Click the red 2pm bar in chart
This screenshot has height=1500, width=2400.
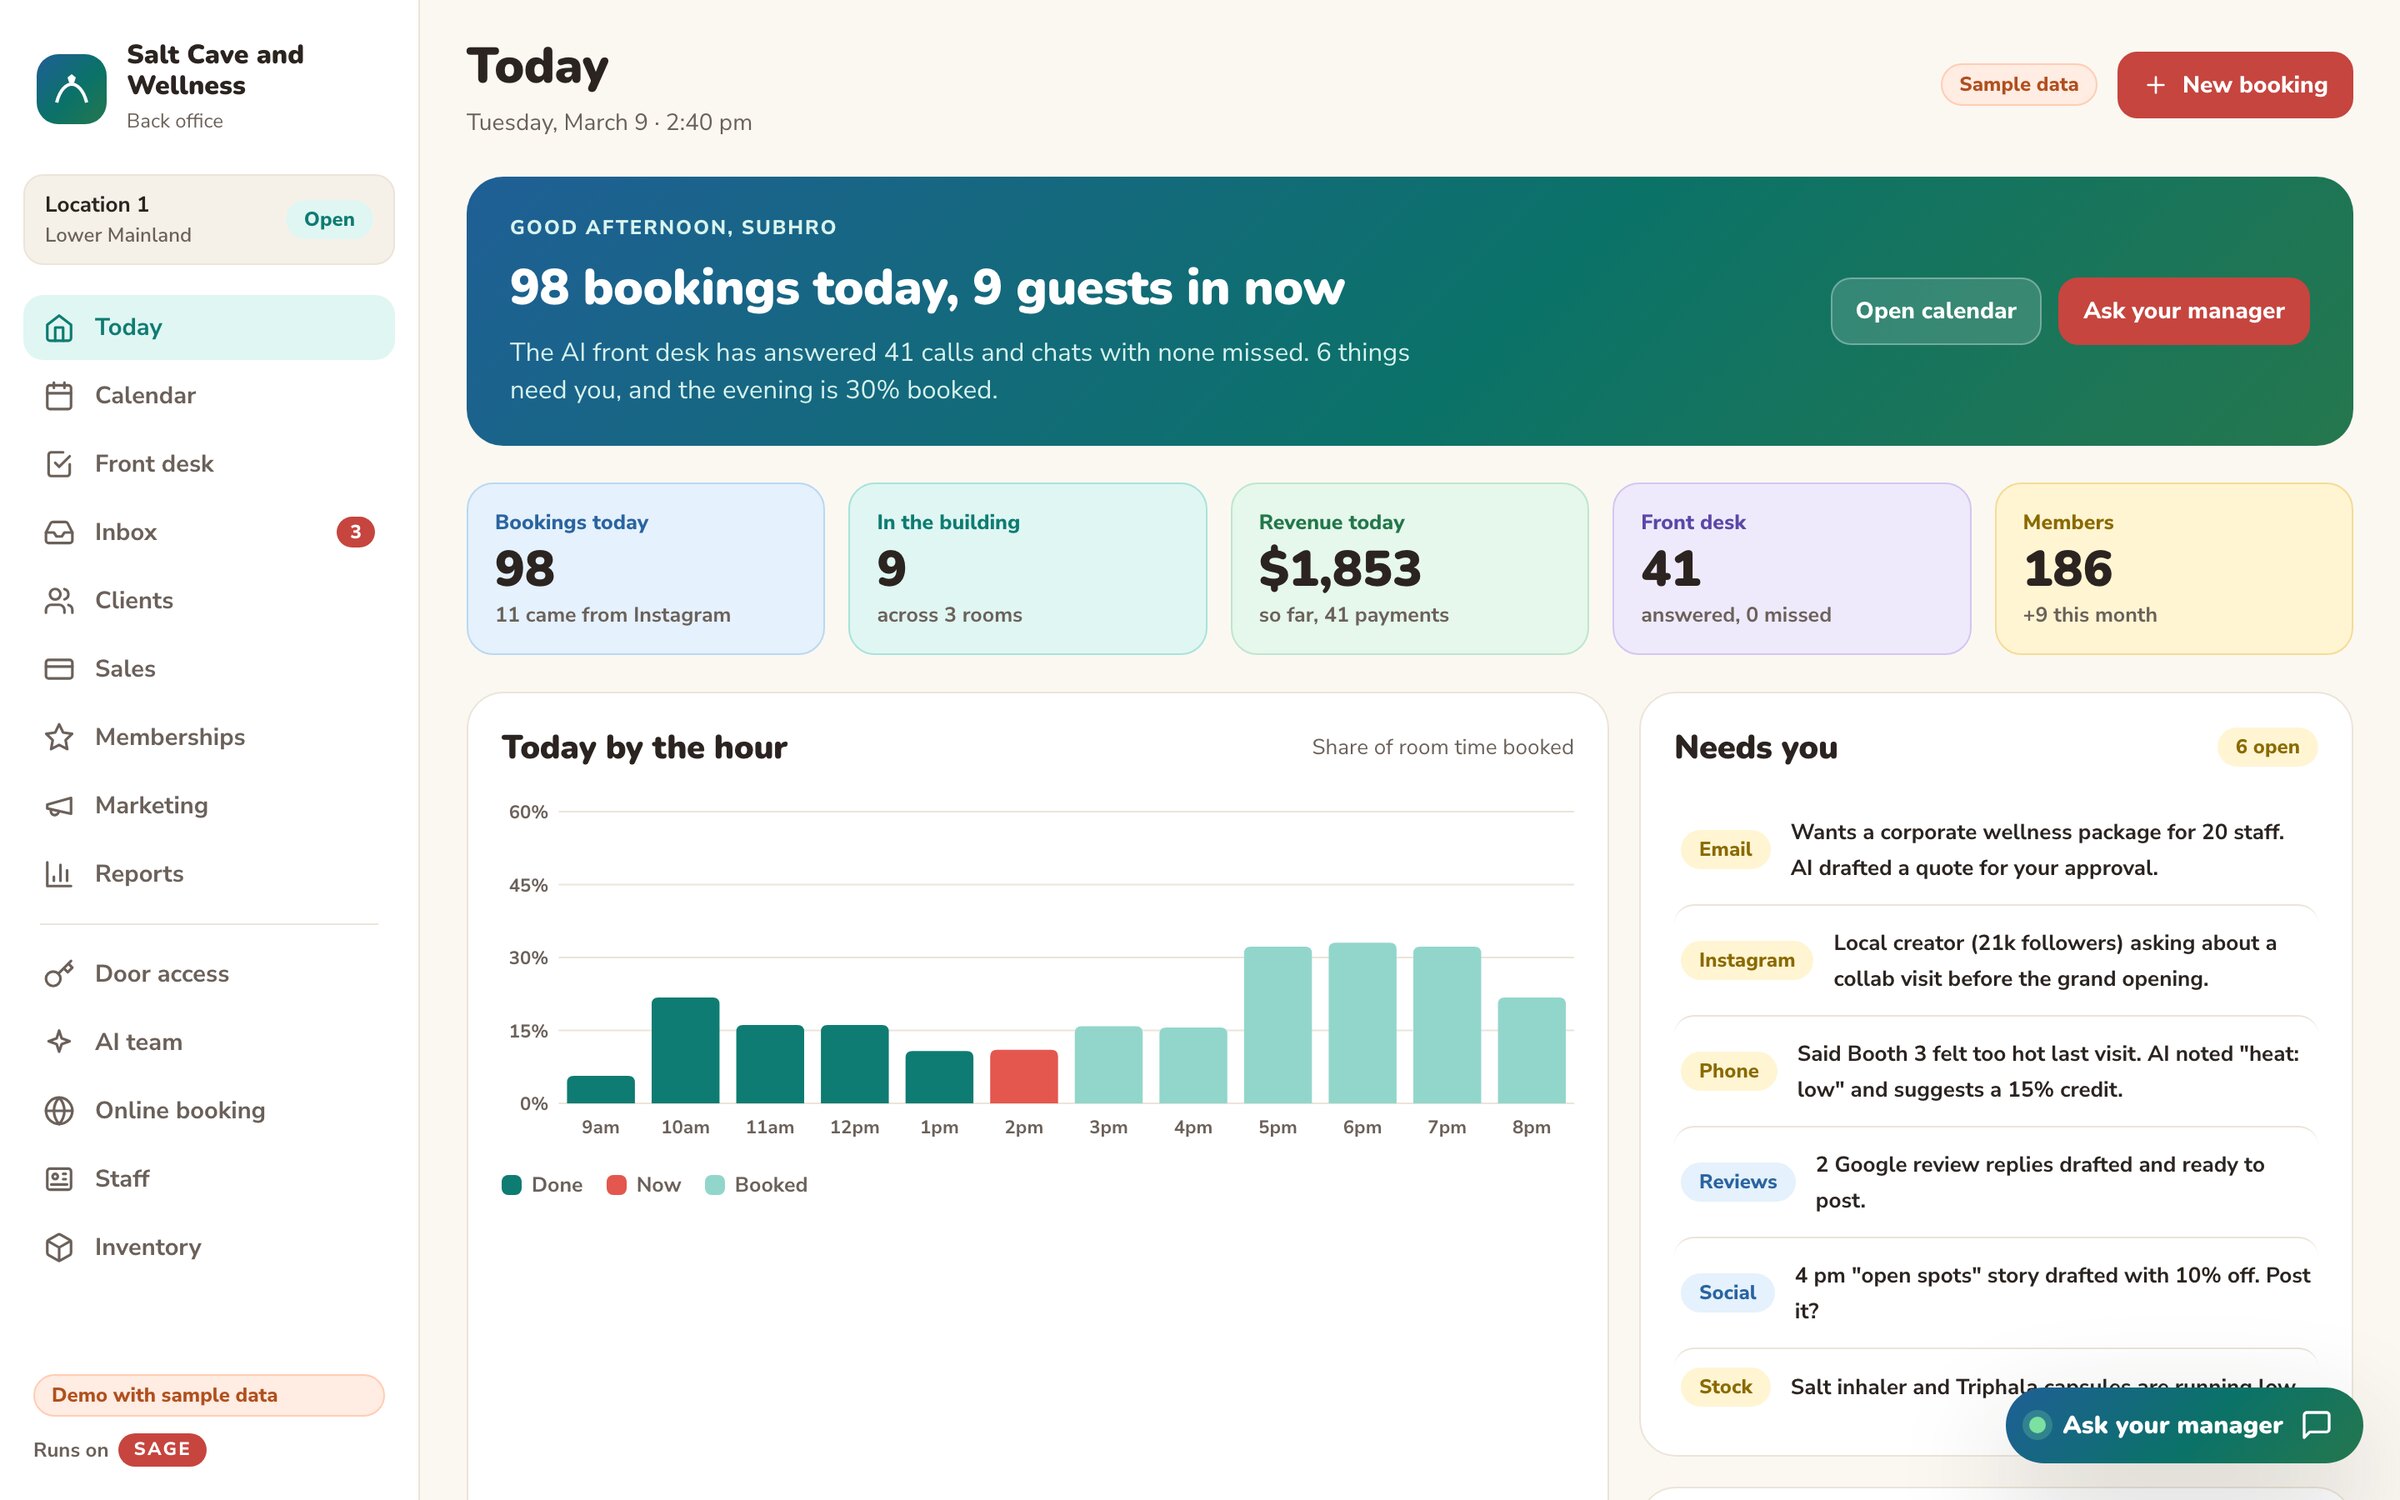pyautogui.click(x=1023, y=1076)
